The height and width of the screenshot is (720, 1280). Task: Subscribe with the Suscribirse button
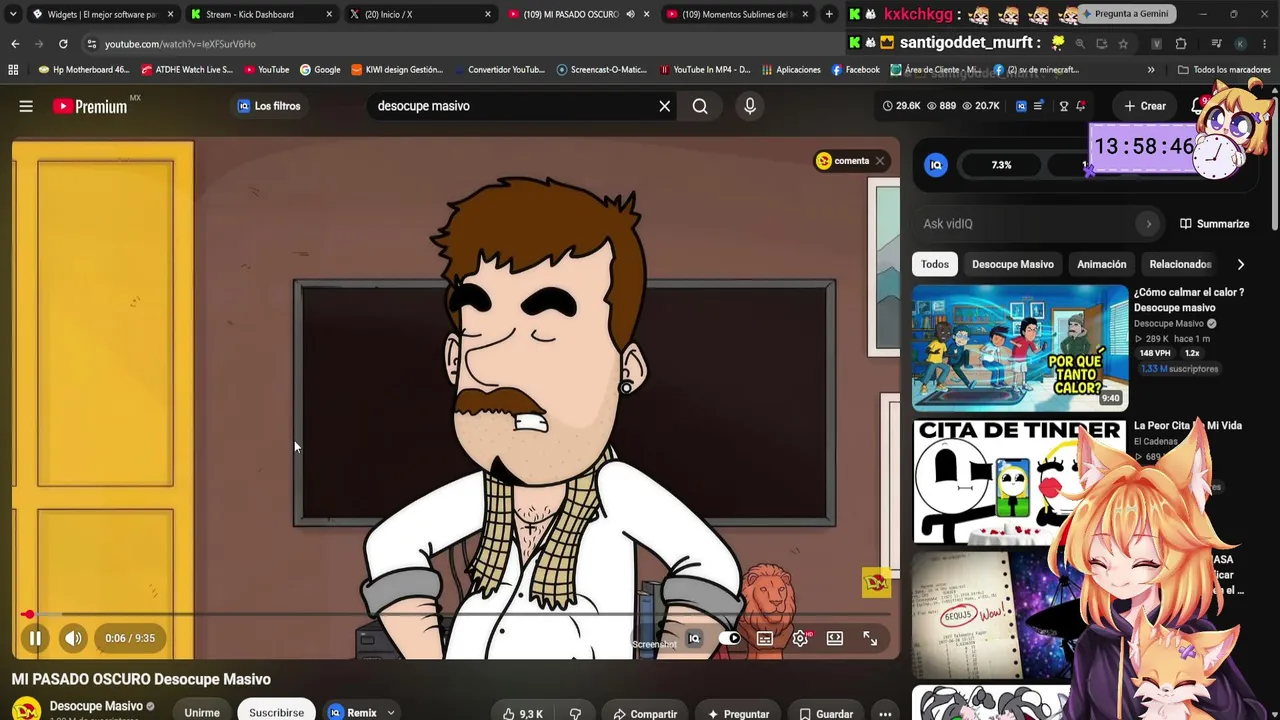(x=276, y=712)
